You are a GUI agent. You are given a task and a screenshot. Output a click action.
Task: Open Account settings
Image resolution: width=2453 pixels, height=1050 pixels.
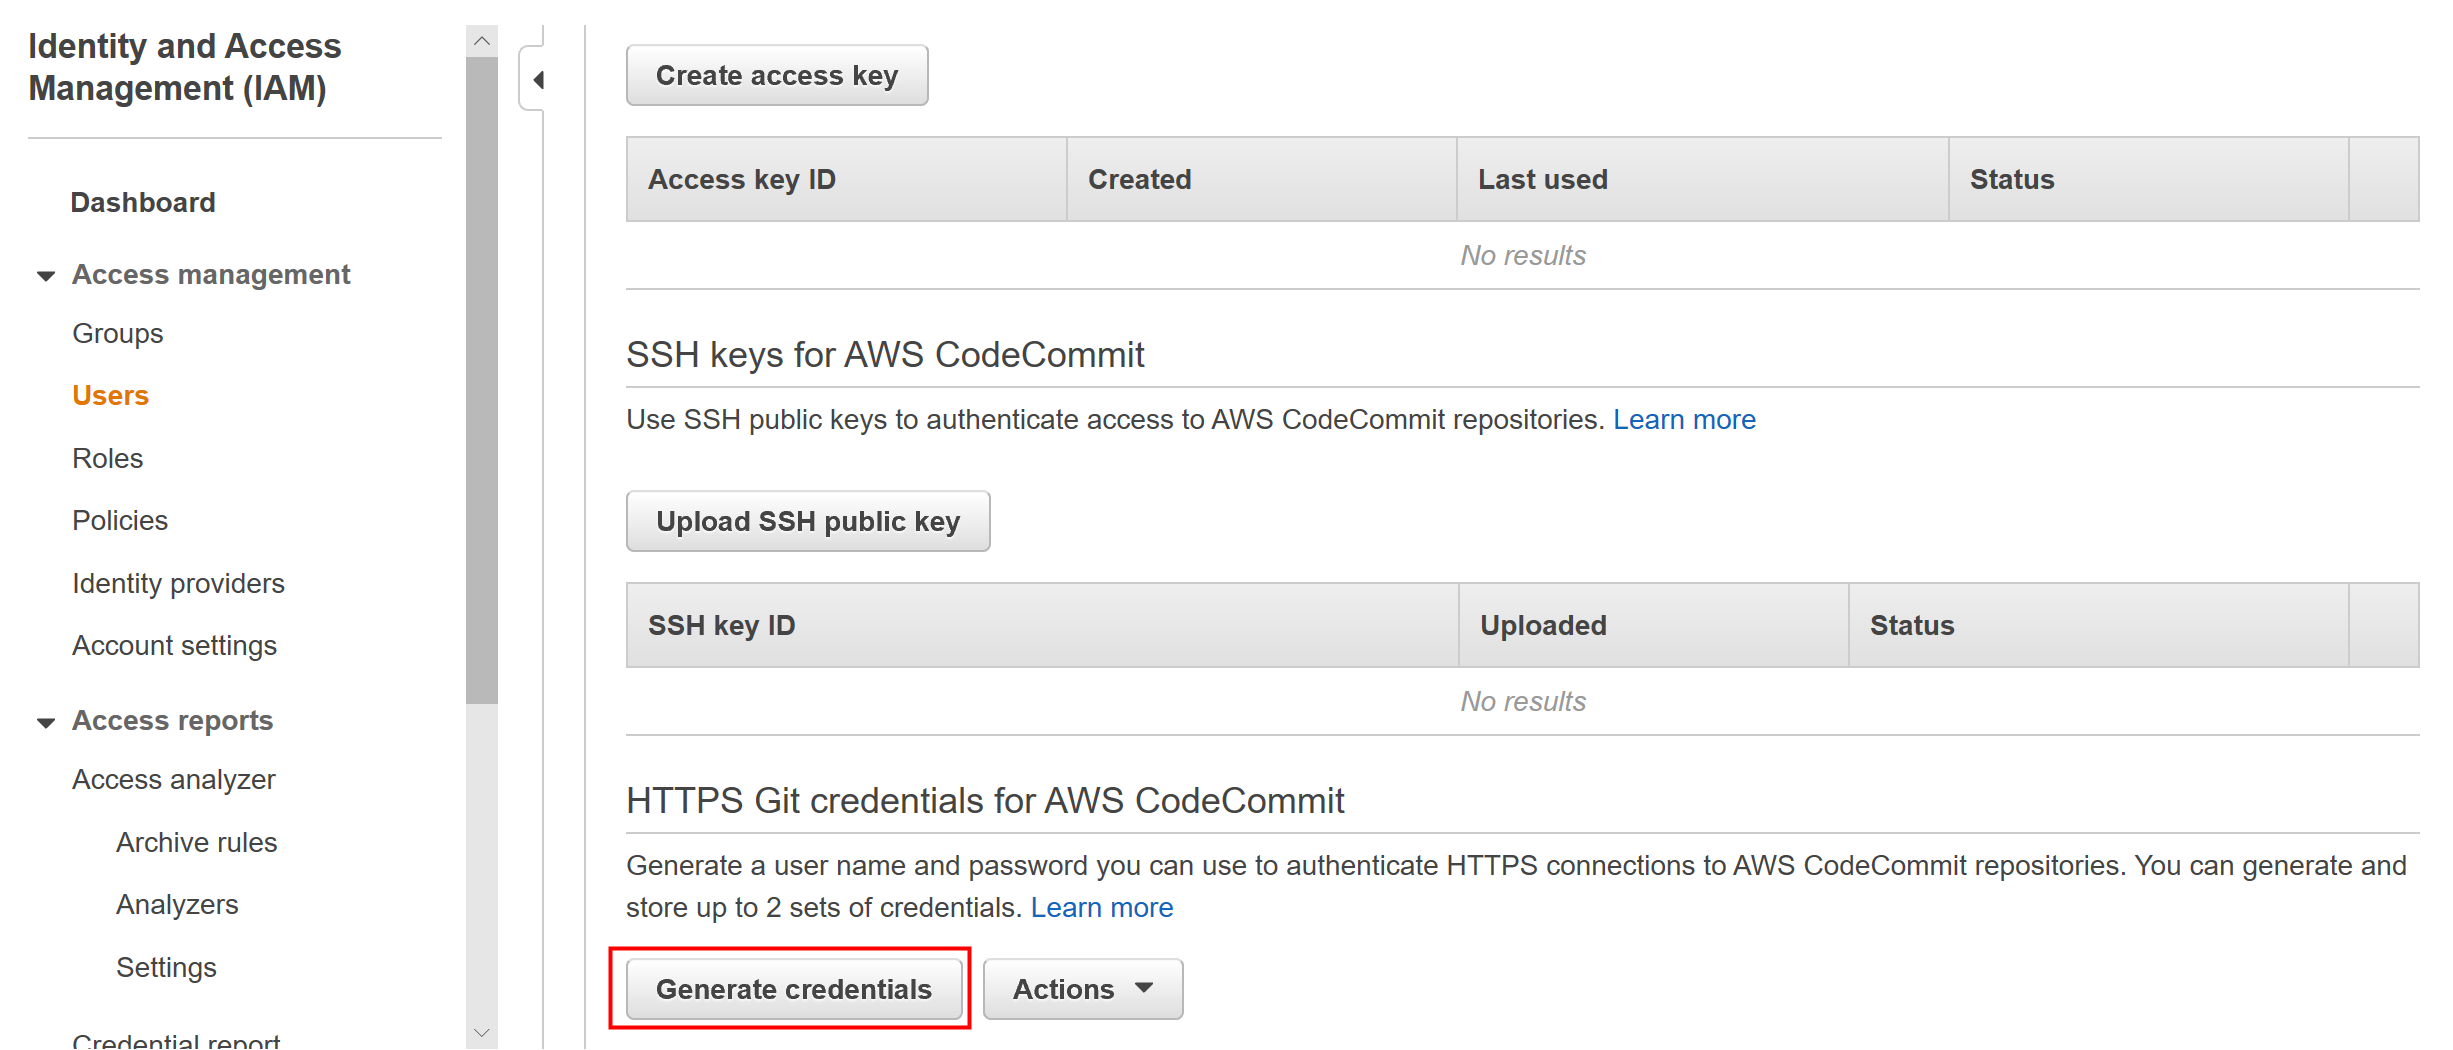pyautogui.click(x=174, y=646)
